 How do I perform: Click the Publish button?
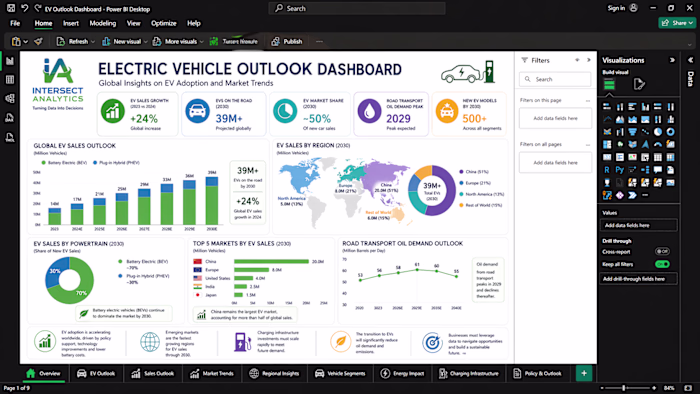coord(287,41)
